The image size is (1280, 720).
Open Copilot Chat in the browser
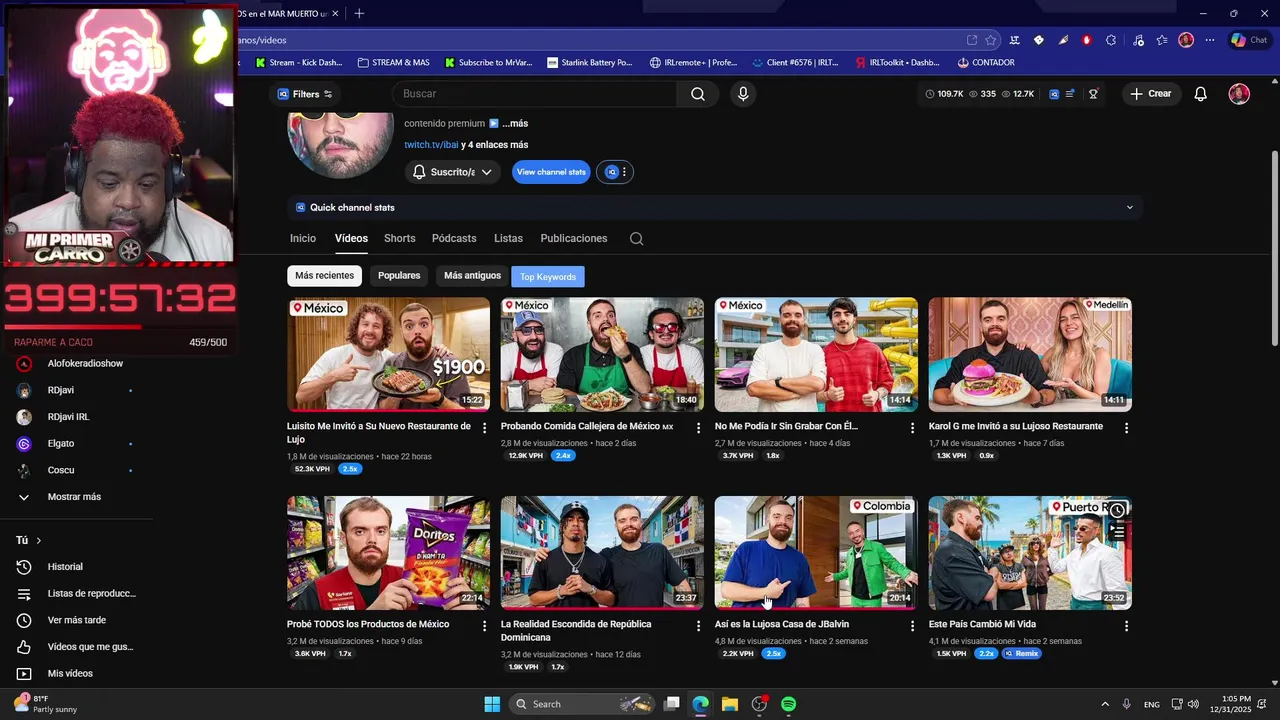pyautogui.click(x=1250, y=40)
